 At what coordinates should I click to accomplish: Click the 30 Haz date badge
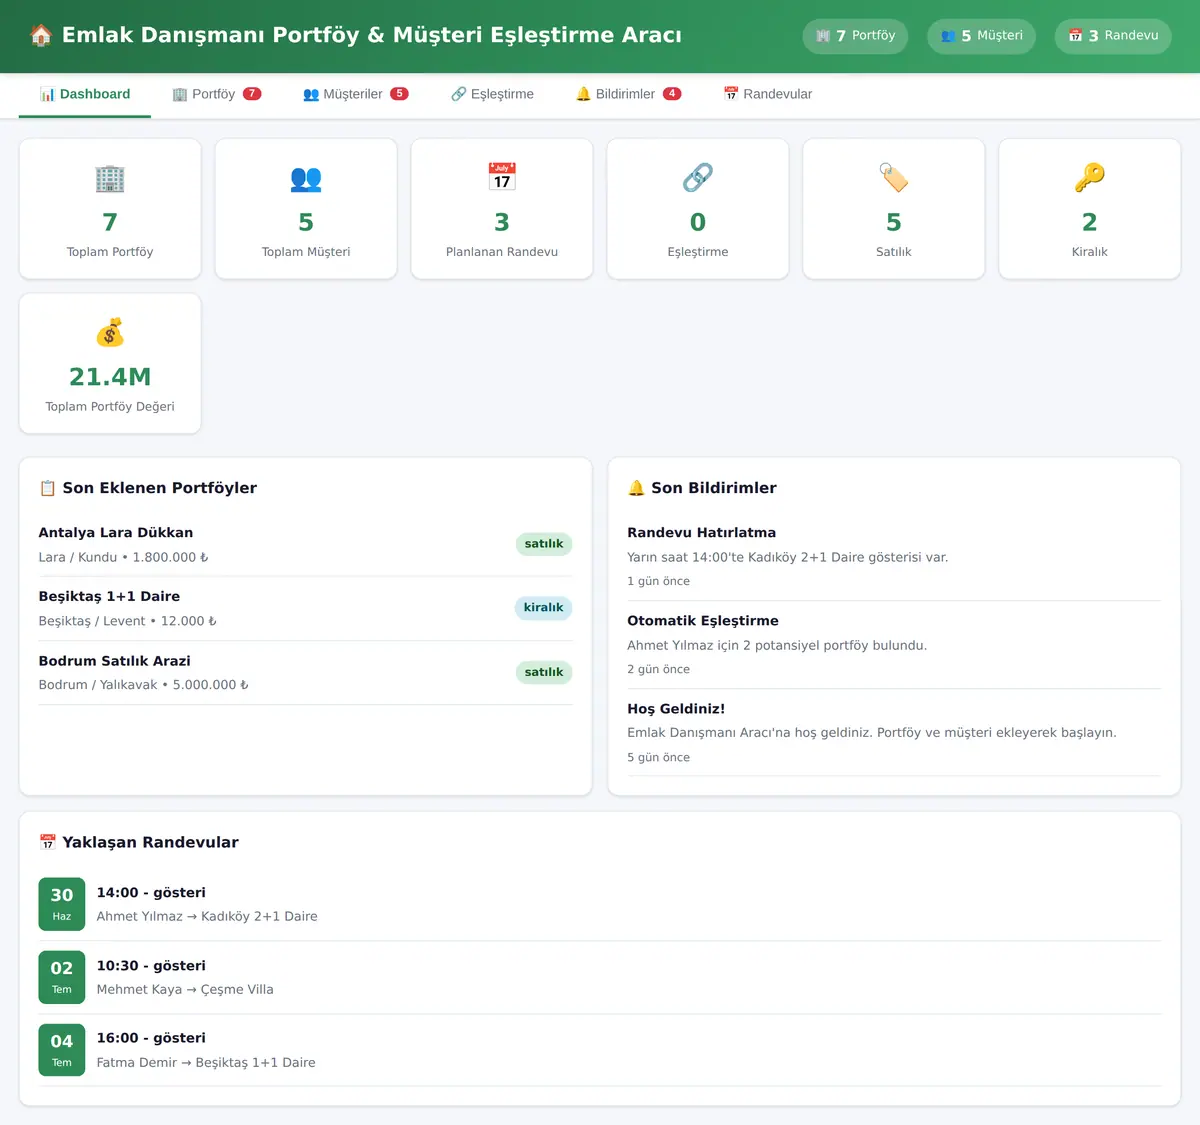62,904
